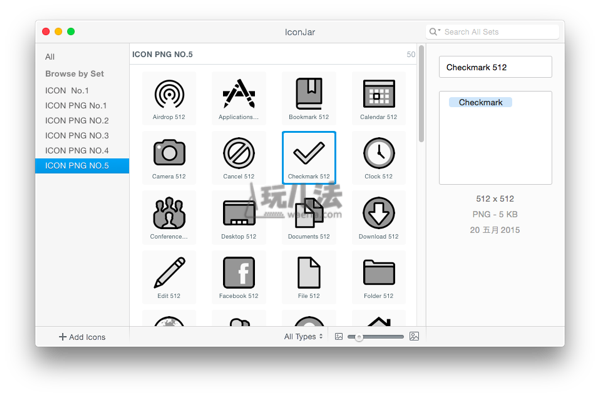Screen dimensions: 600x397
Task: Select the Documents 512 icon
Action: click(x=309, y=217)
